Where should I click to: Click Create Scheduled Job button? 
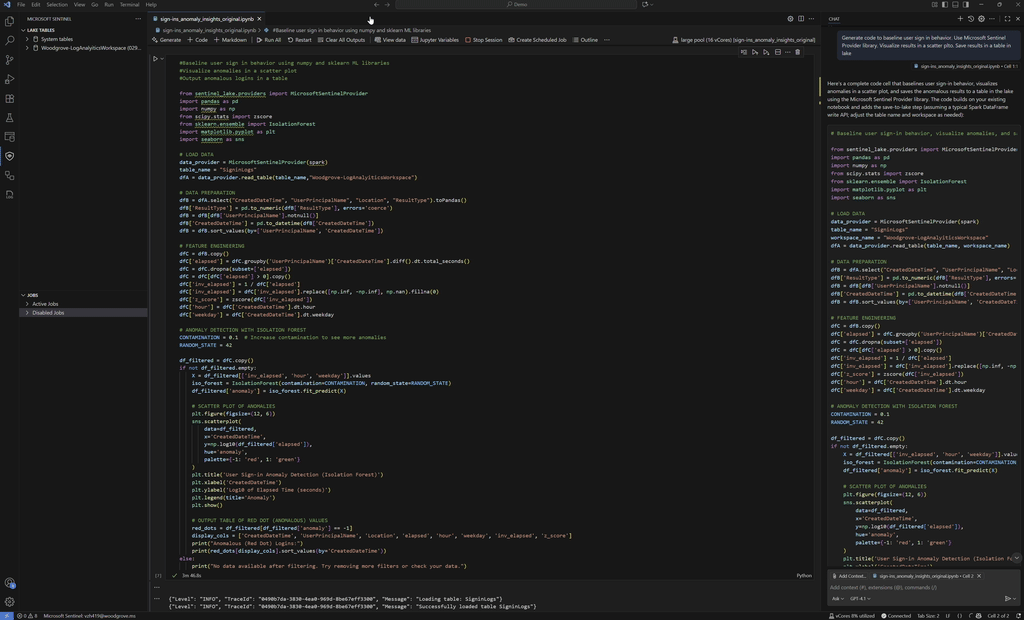point(537,40)
